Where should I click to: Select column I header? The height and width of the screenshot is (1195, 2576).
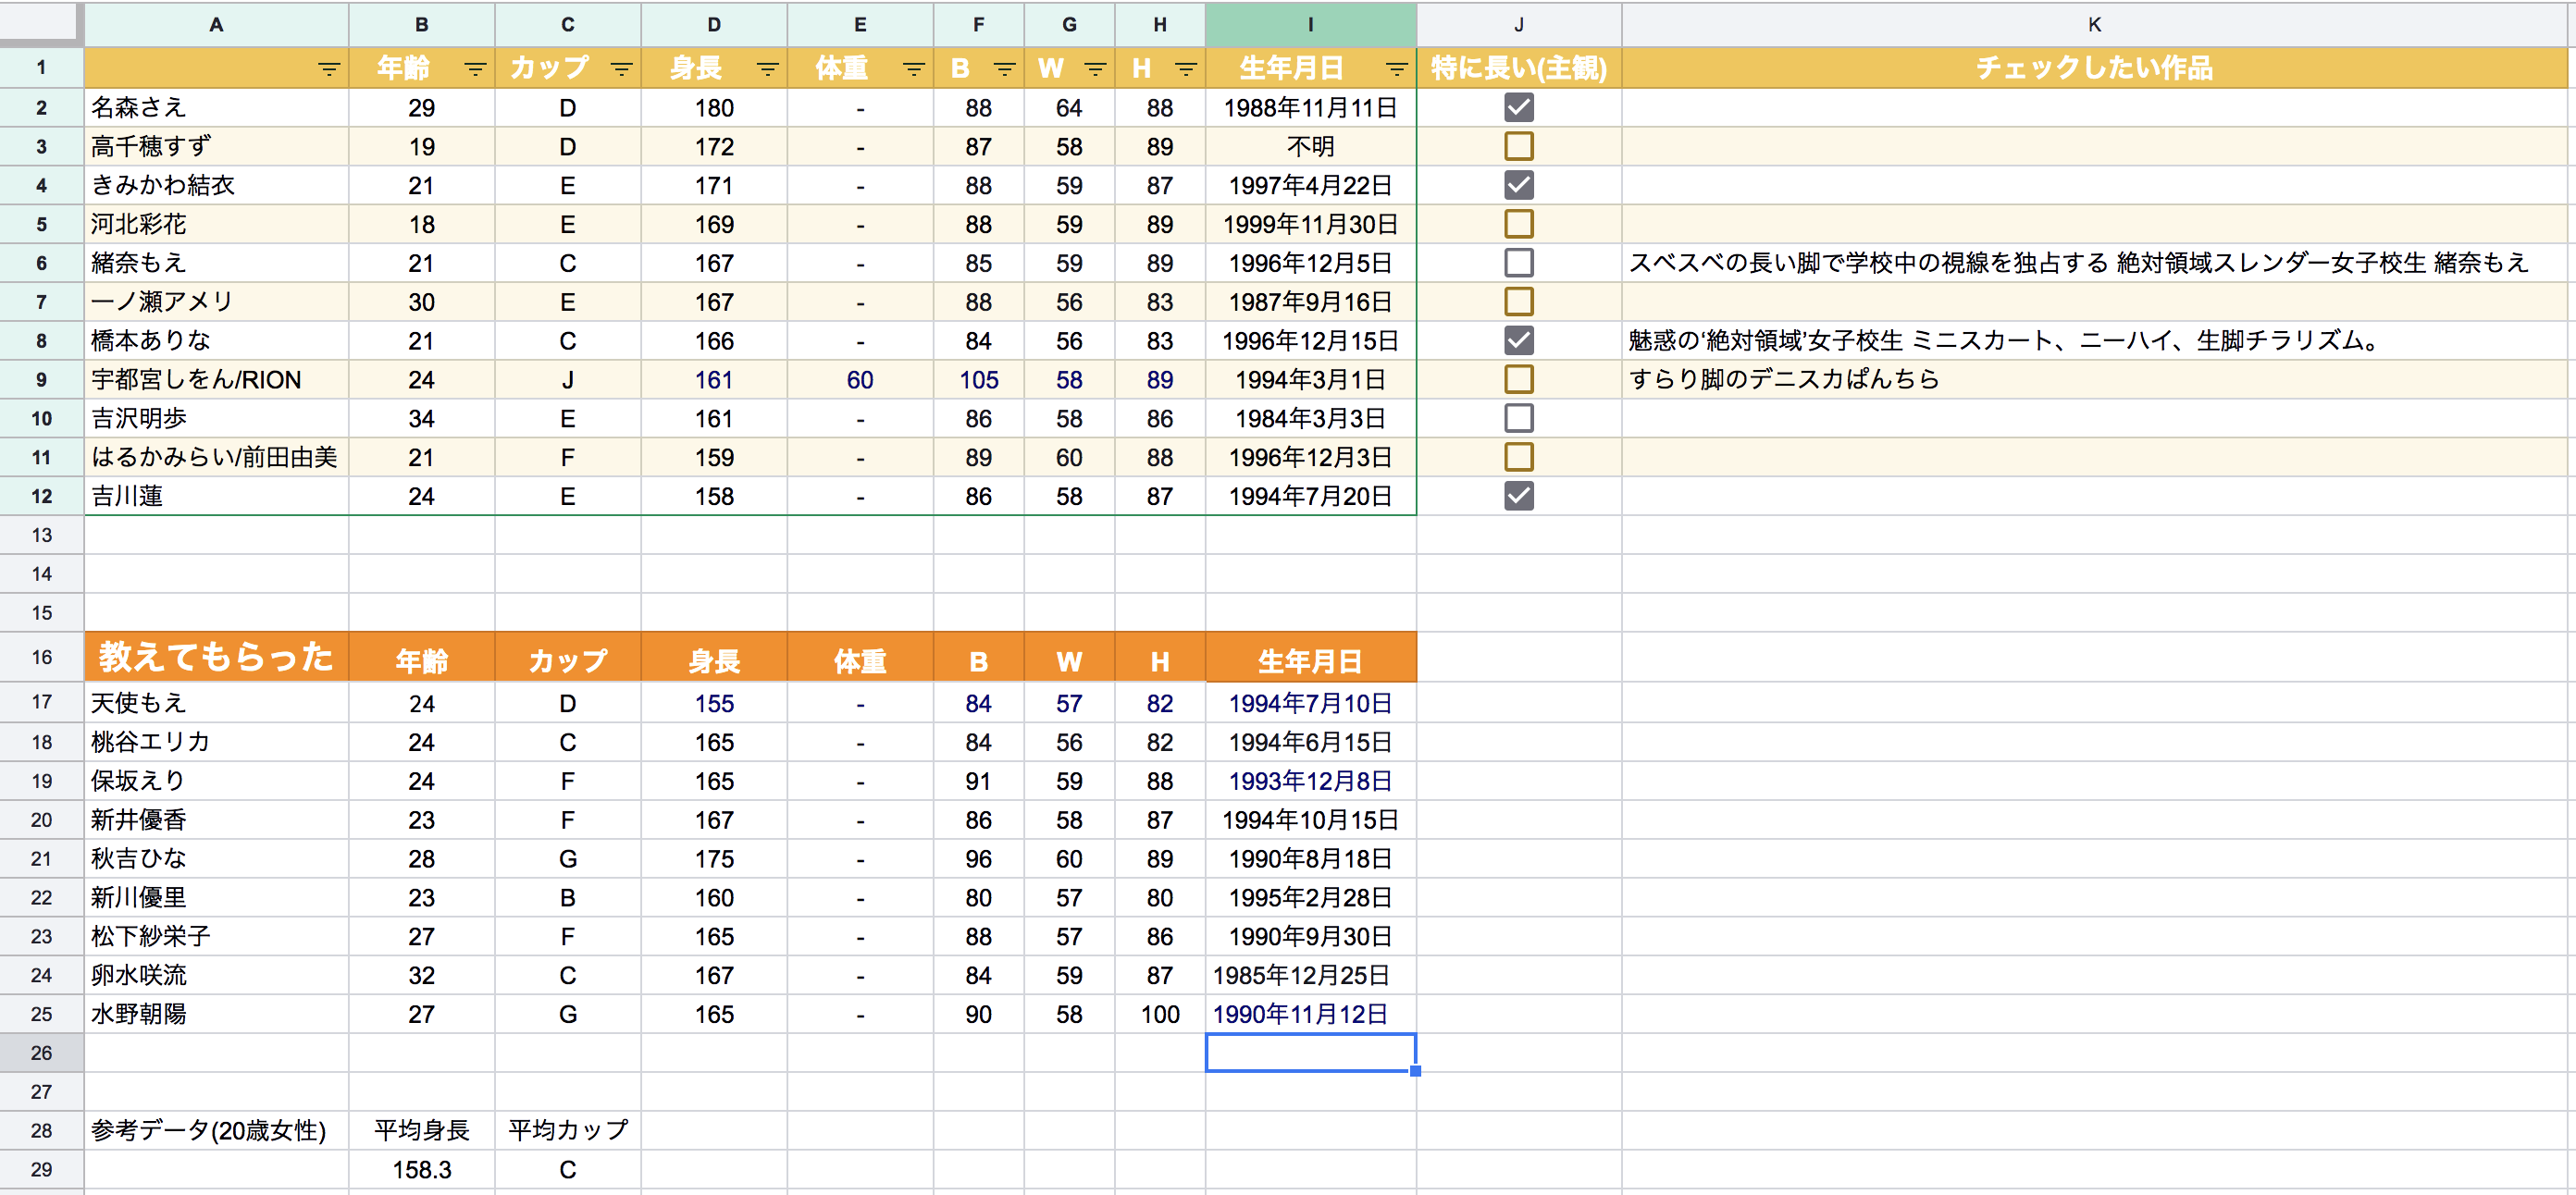[1310, 24]
